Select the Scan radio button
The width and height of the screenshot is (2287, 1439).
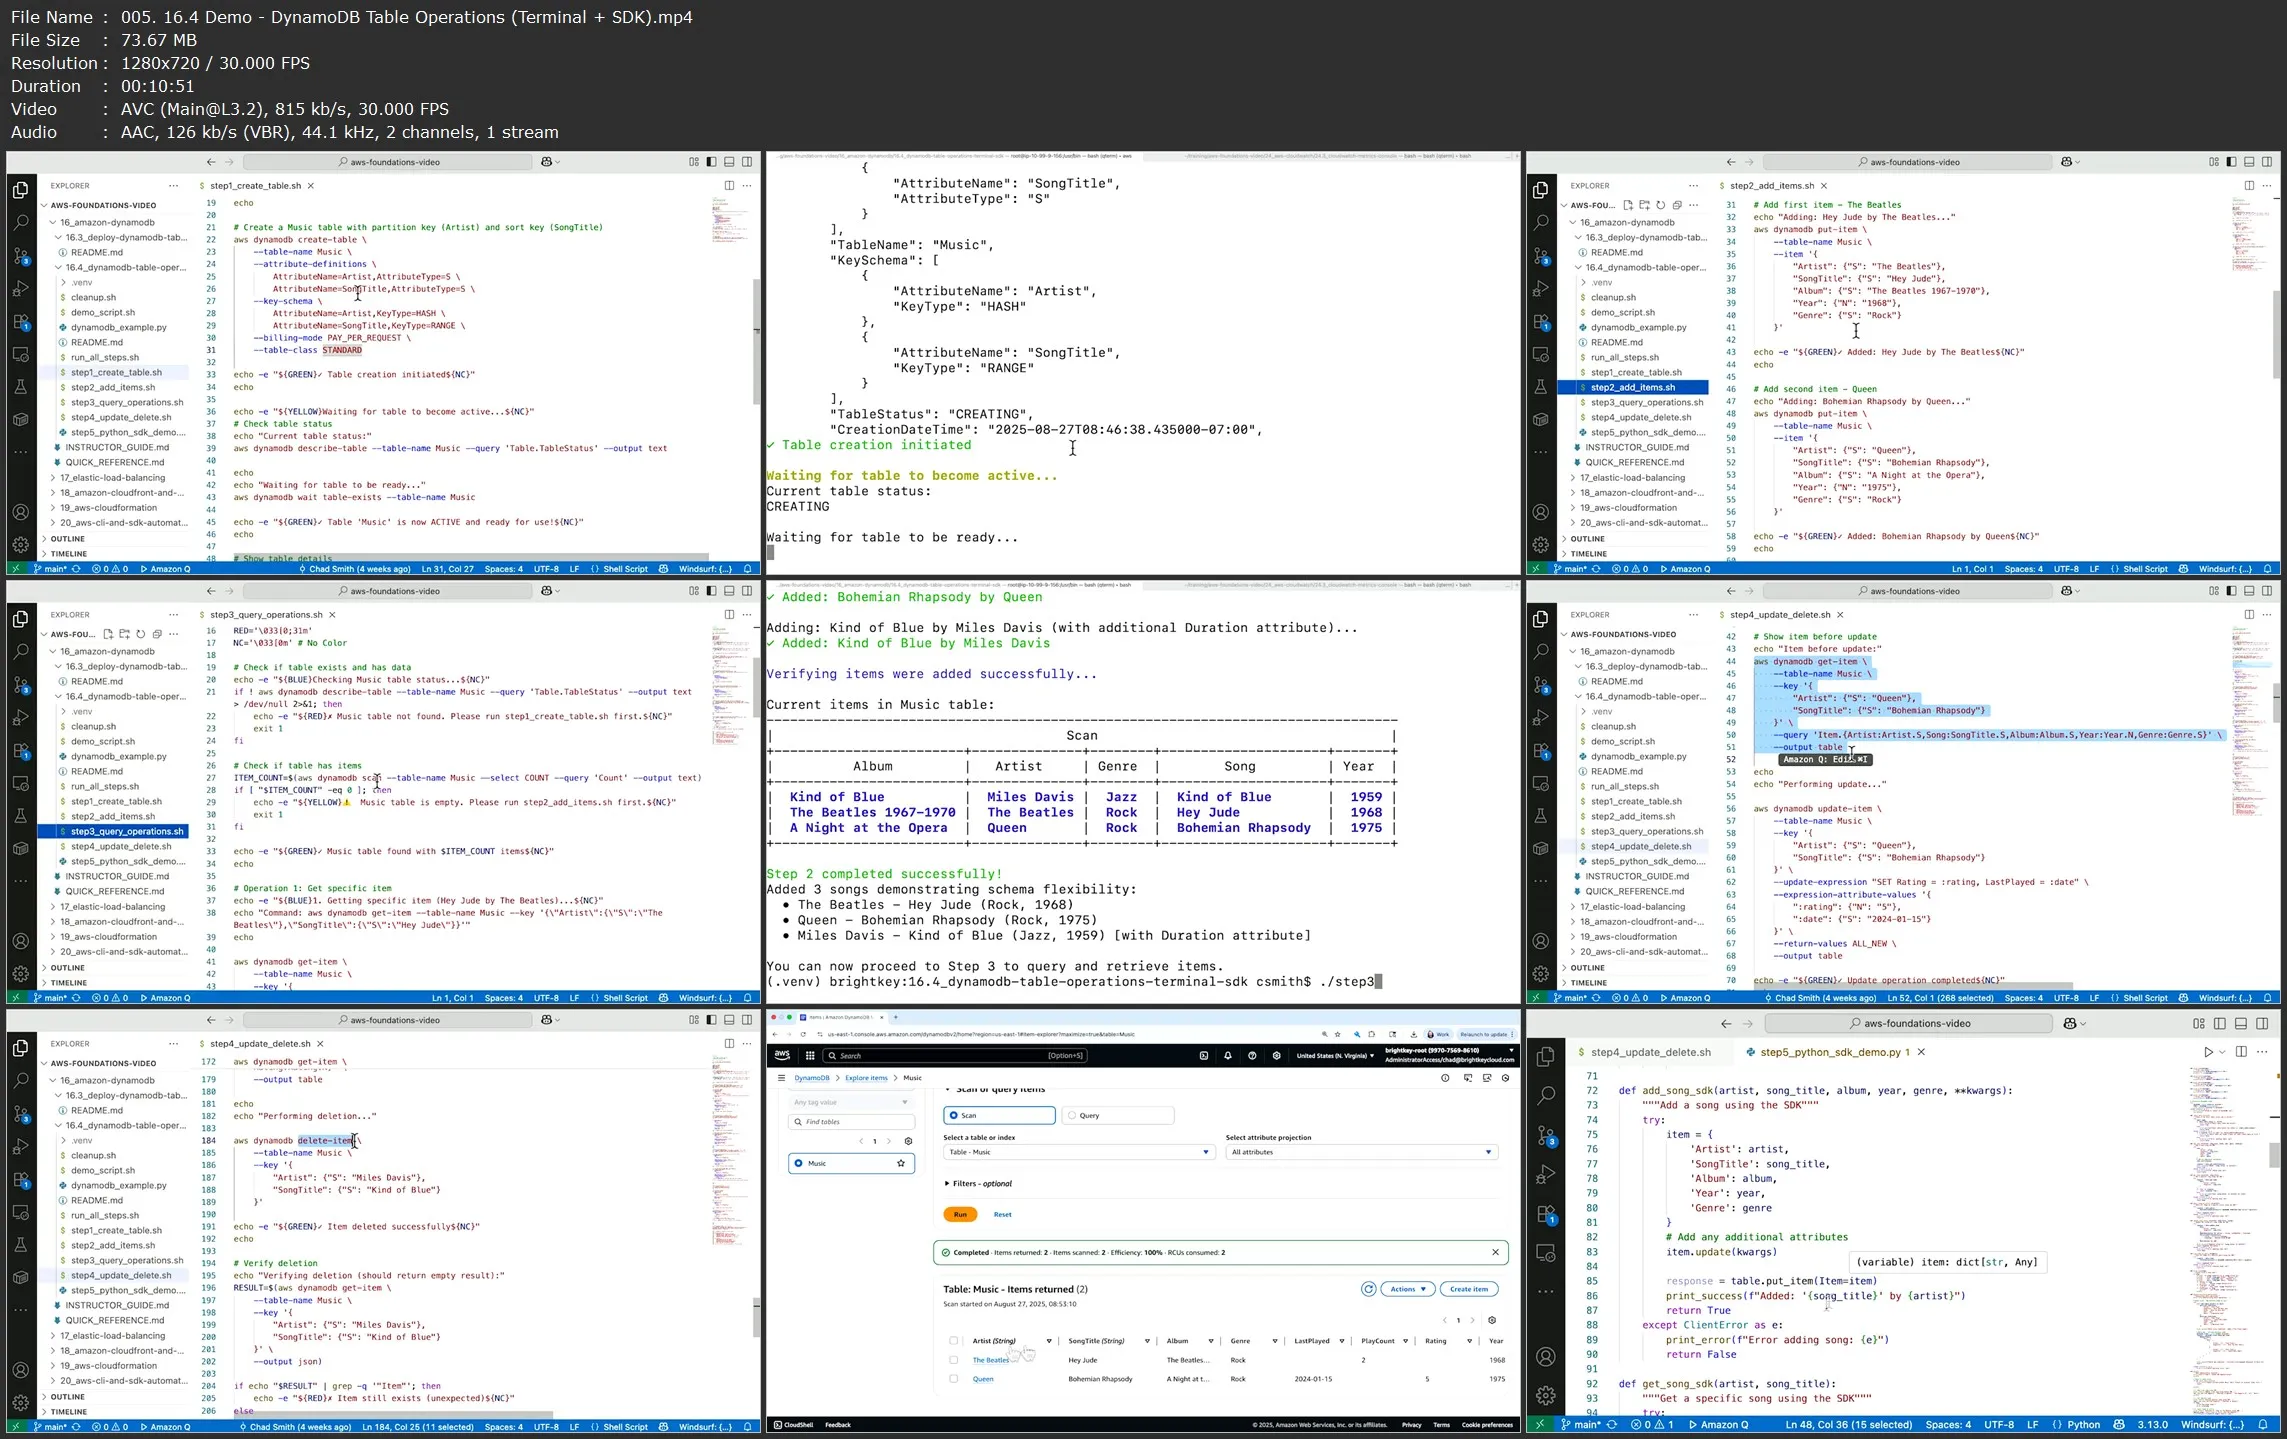click(x=957, y=1114)
